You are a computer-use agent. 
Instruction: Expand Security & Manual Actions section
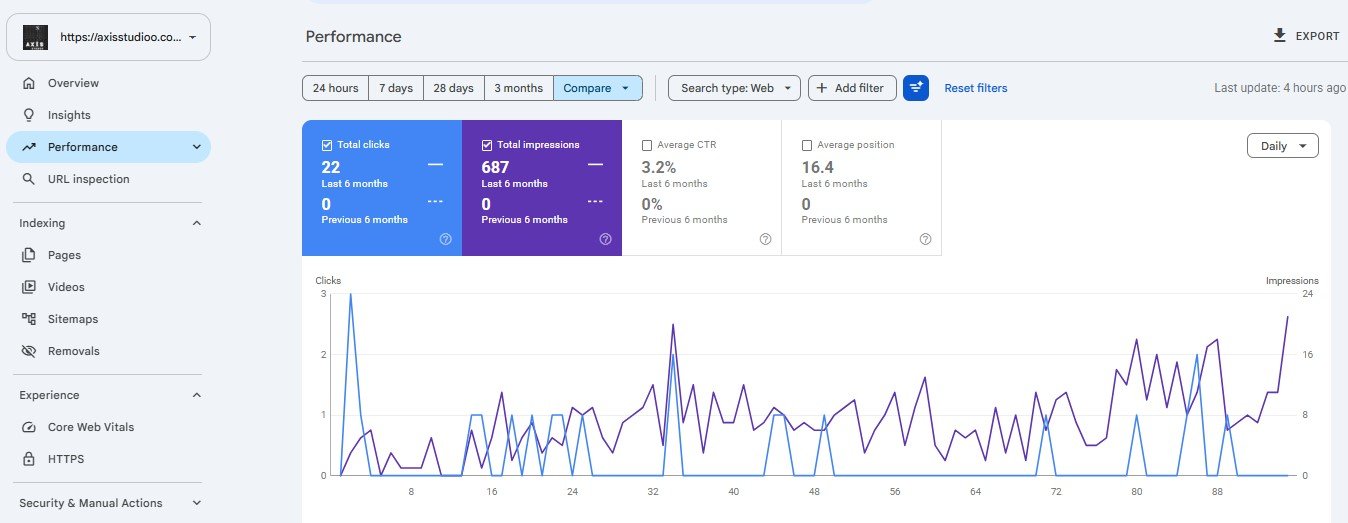(x=196, y=503)
